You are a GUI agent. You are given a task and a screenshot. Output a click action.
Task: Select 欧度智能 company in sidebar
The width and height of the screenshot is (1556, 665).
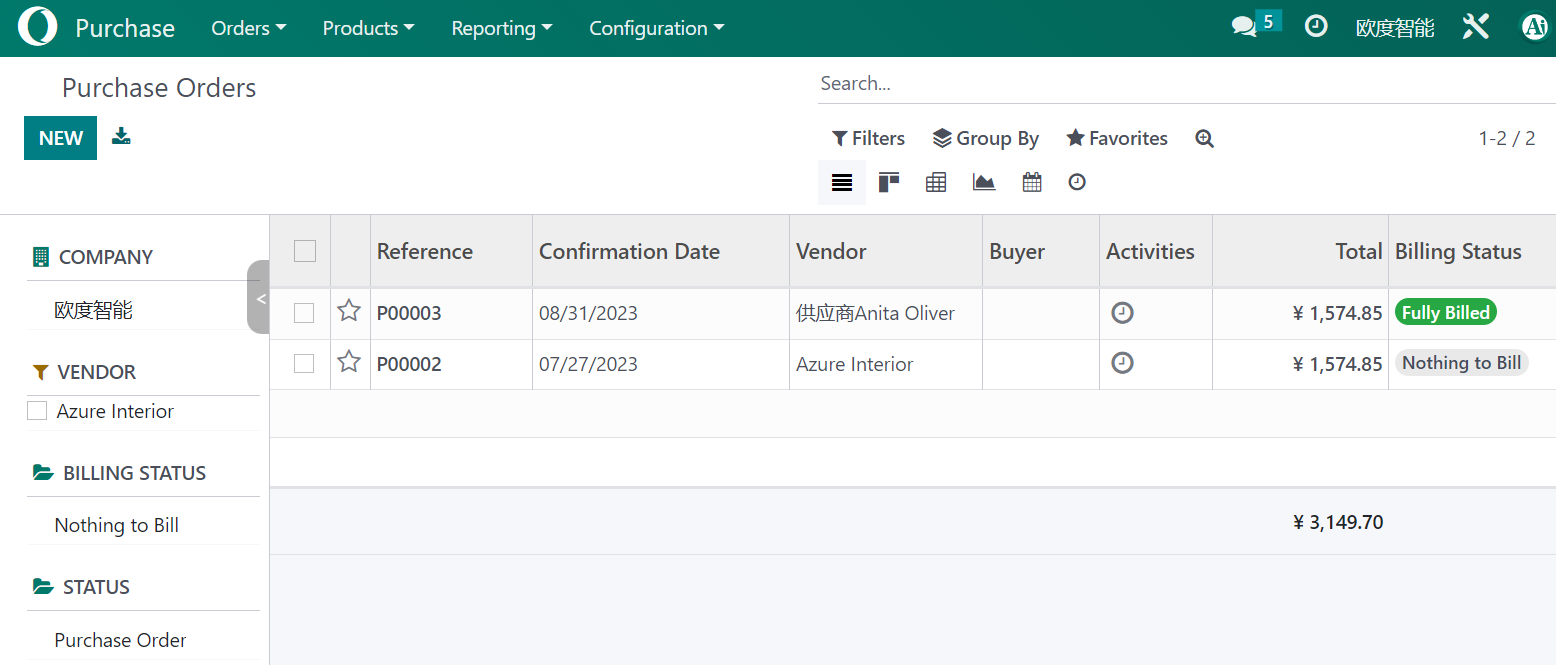94,311
